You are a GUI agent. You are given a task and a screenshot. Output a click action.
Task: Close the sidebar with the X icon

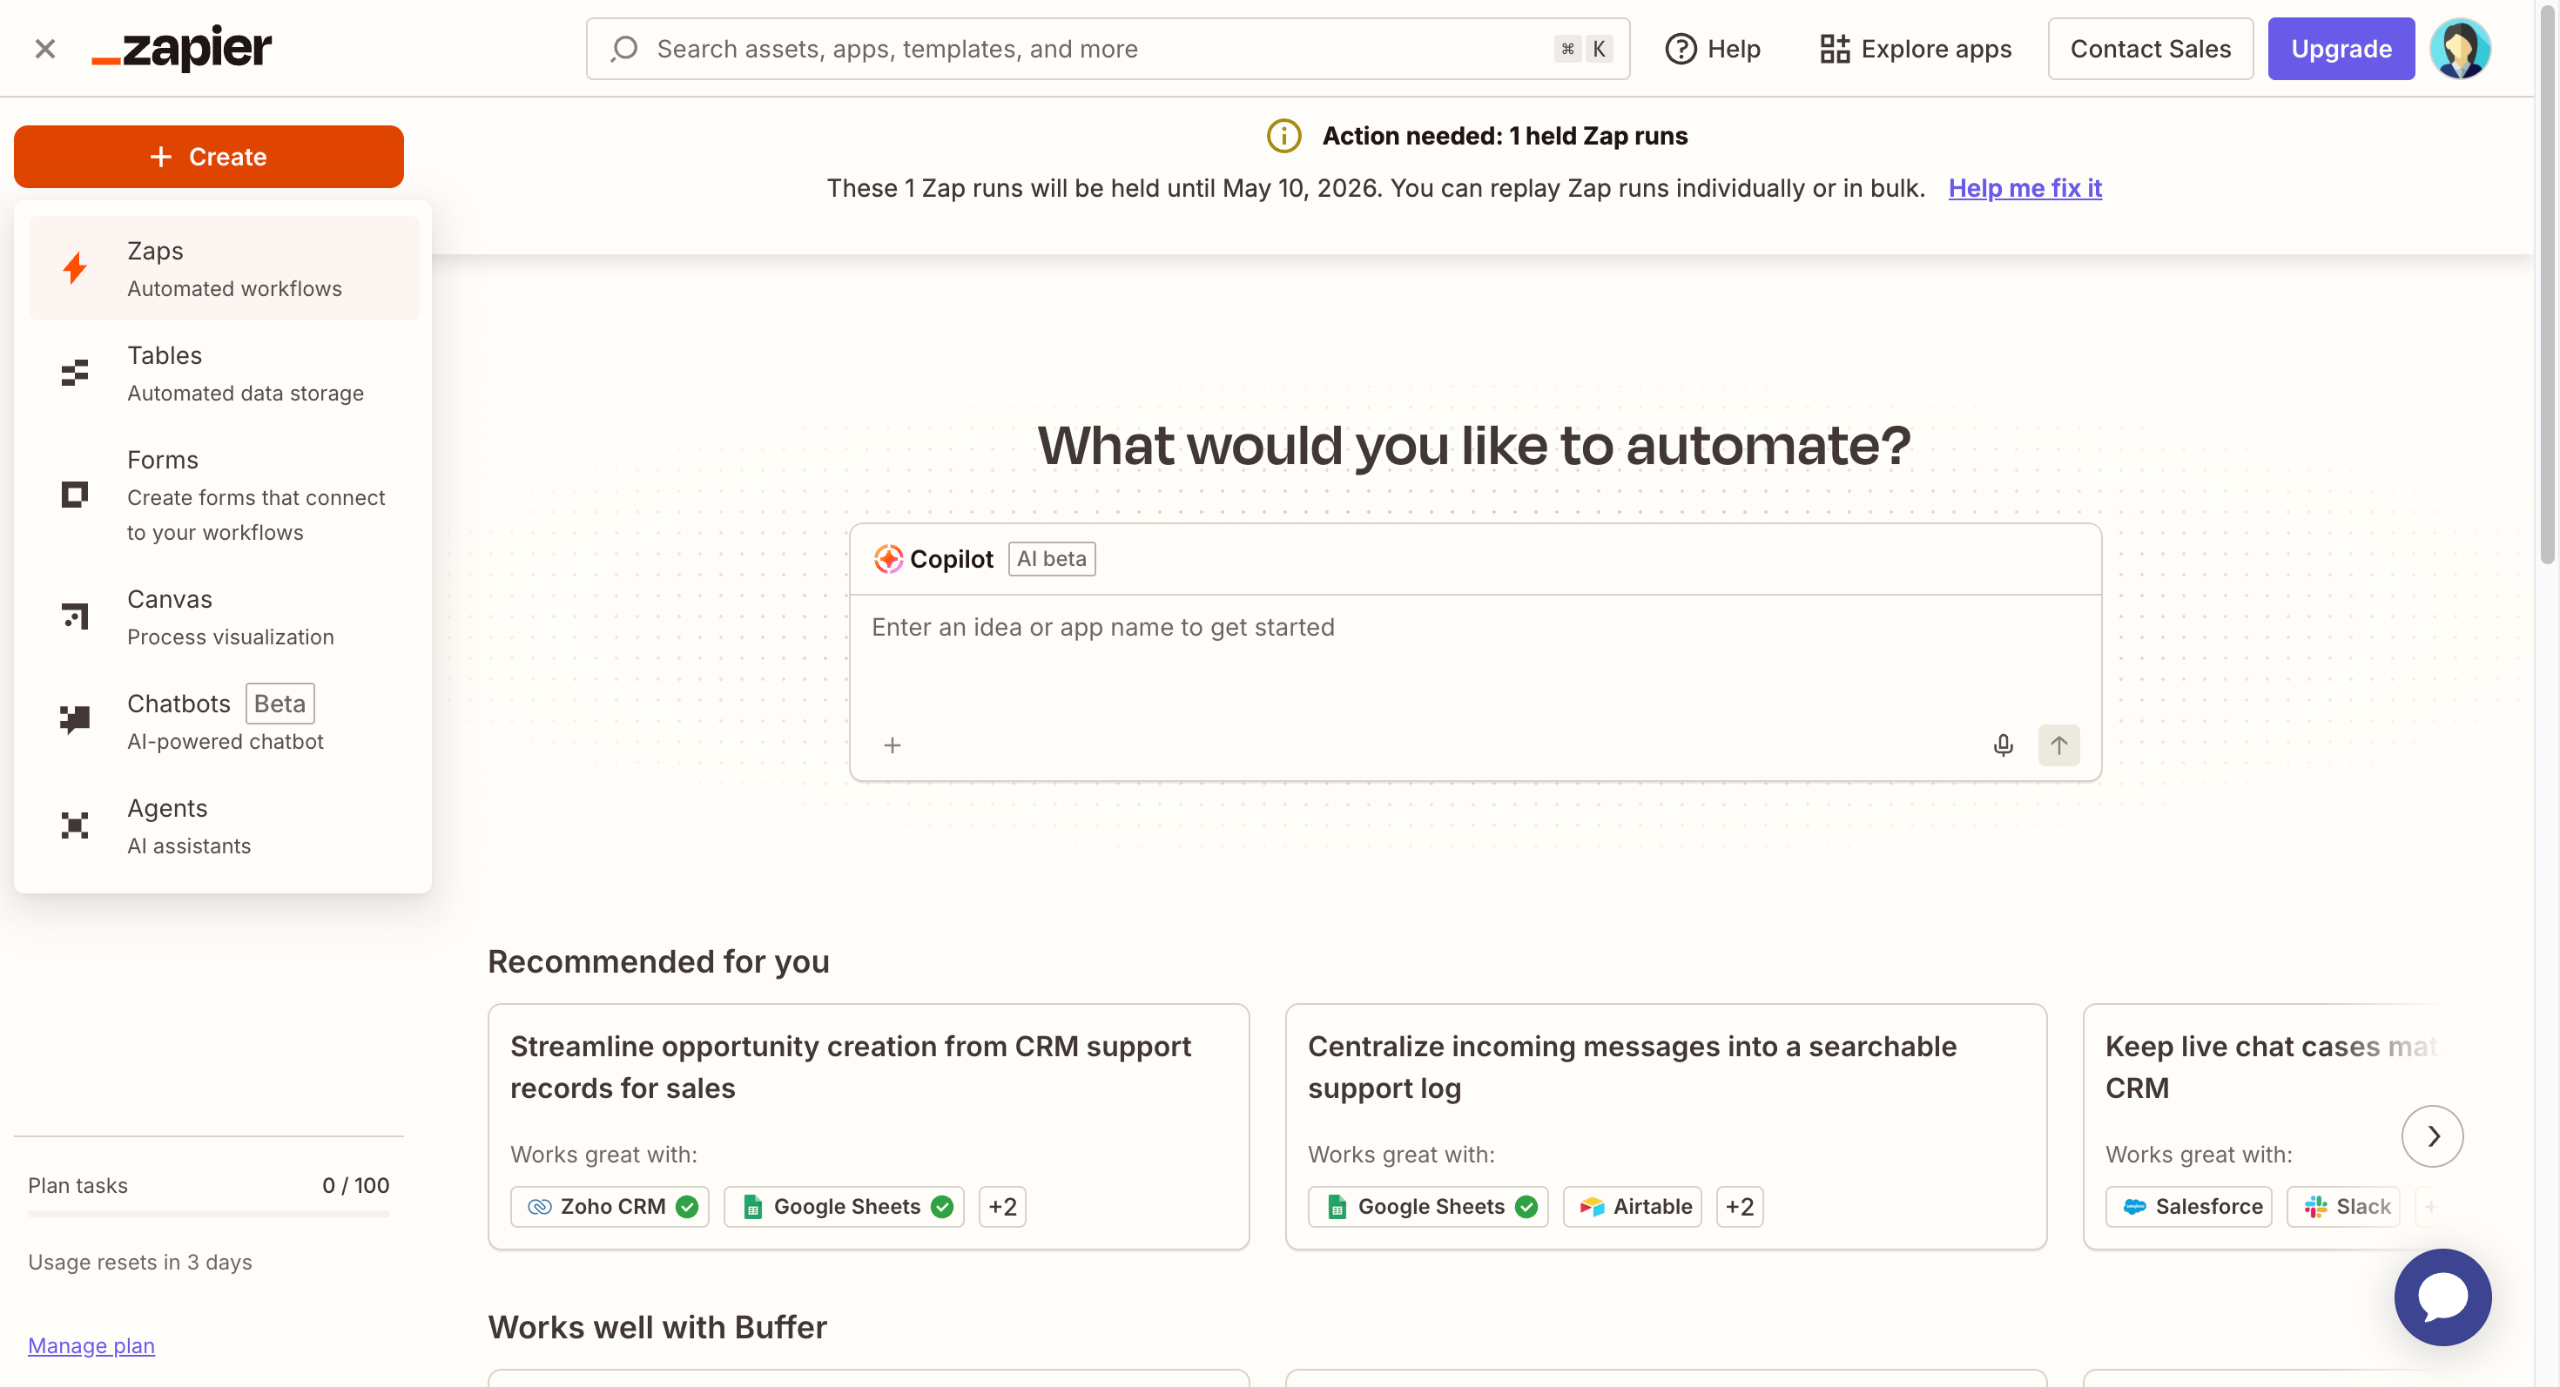click(x=45, y=48)
